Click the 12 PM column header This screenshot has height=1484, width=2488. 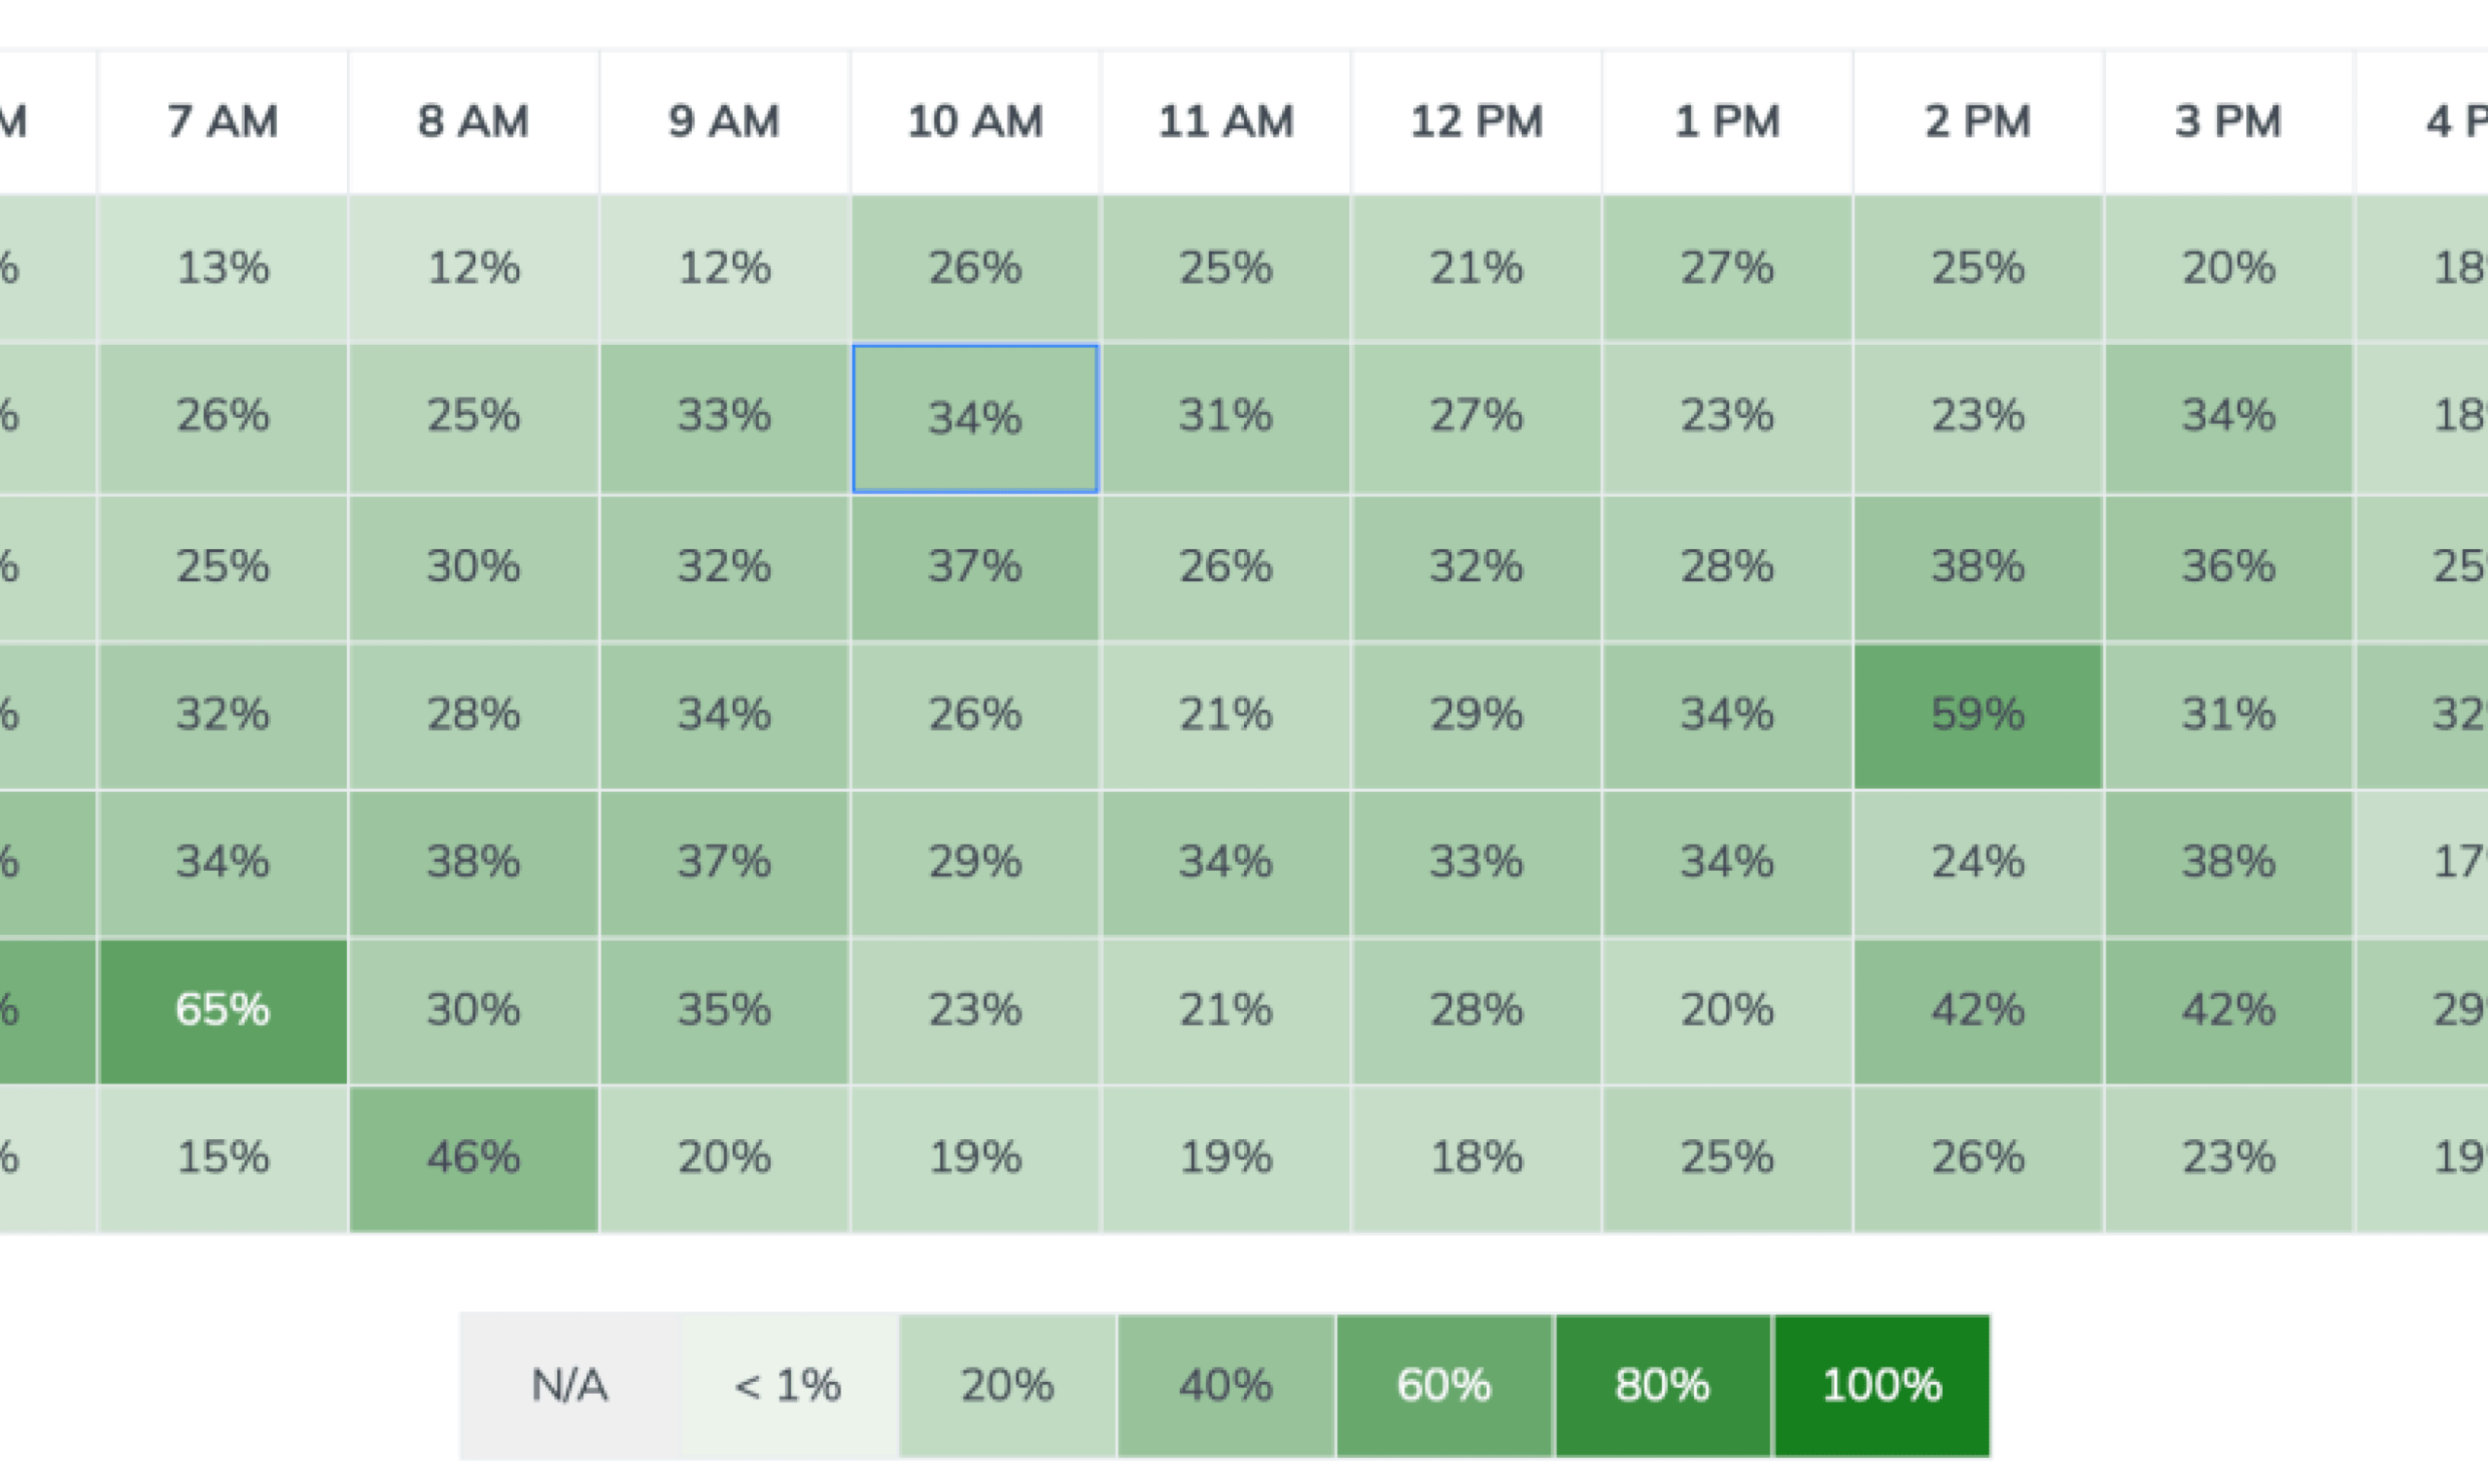click(1476, 121)
